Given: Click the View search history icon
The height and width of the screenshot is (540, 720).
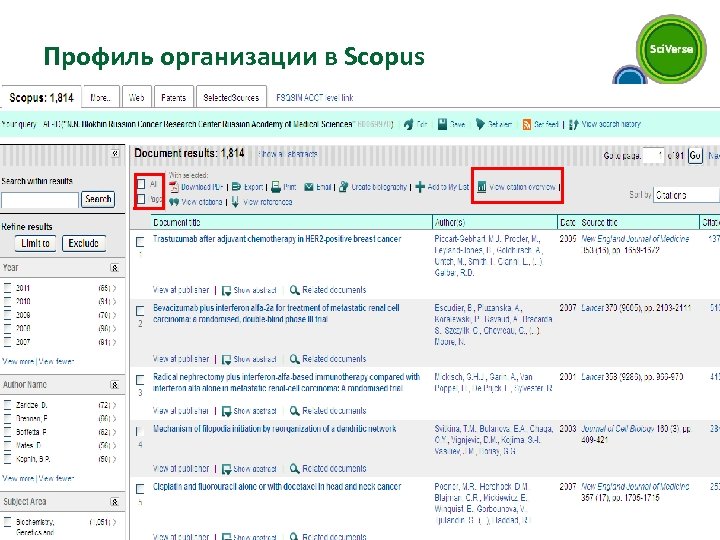Looking at the screenshot, I should coord(574,124).
